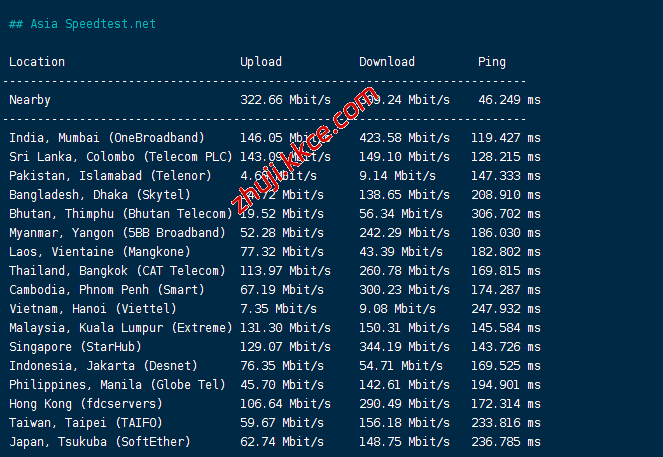Click the Upload column header
Viewport: 663px width, 457px height.
261,62
